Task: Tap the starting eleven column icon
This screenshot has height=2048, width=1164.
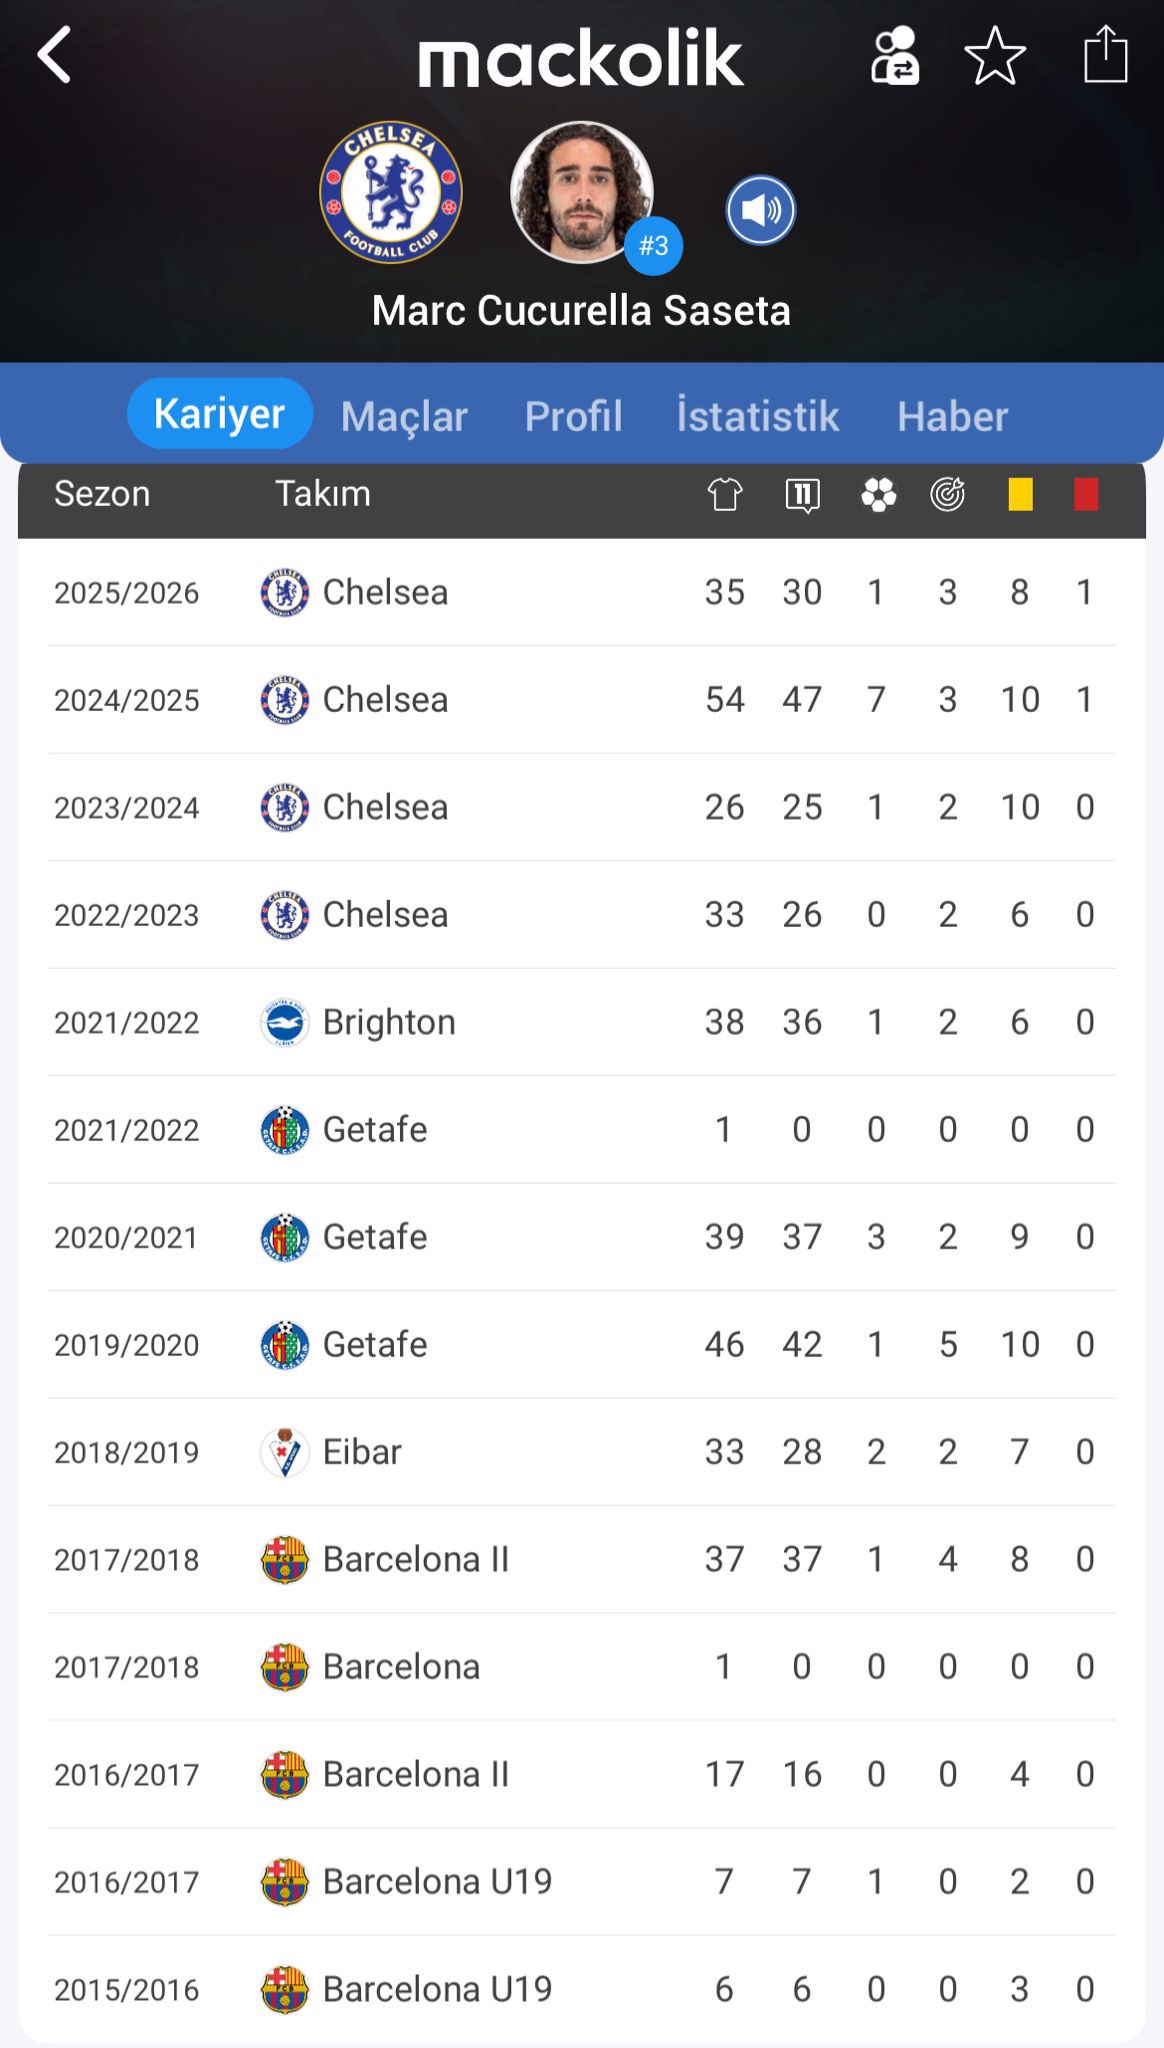Action: point(802,494)
